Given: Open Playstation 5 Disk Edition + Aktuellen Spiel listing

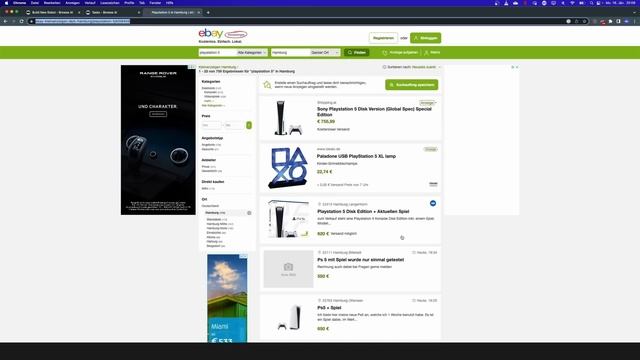Looking at the screenshot, I should point(363,211).
